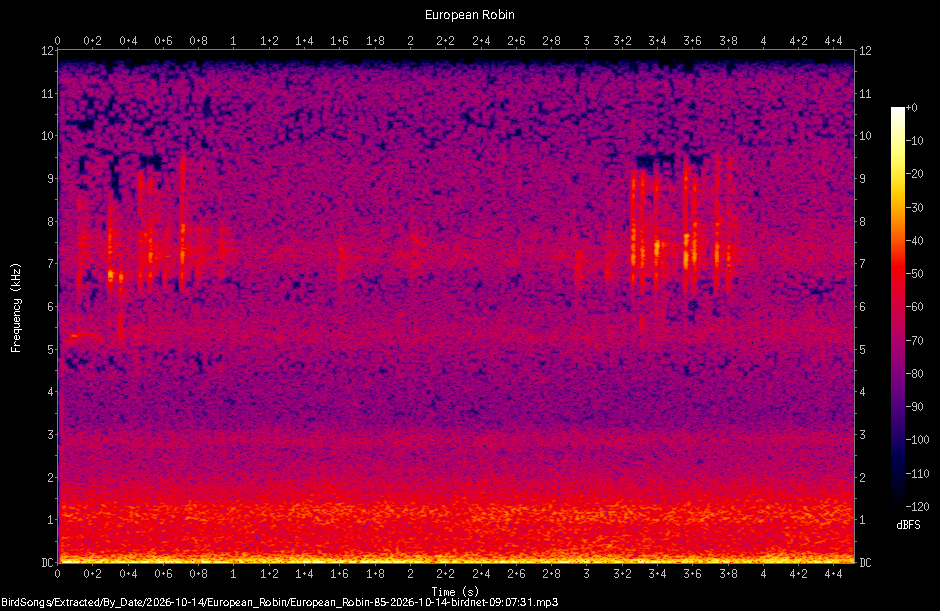Click the right axis 5 kHz label

(x=863, y=349)
